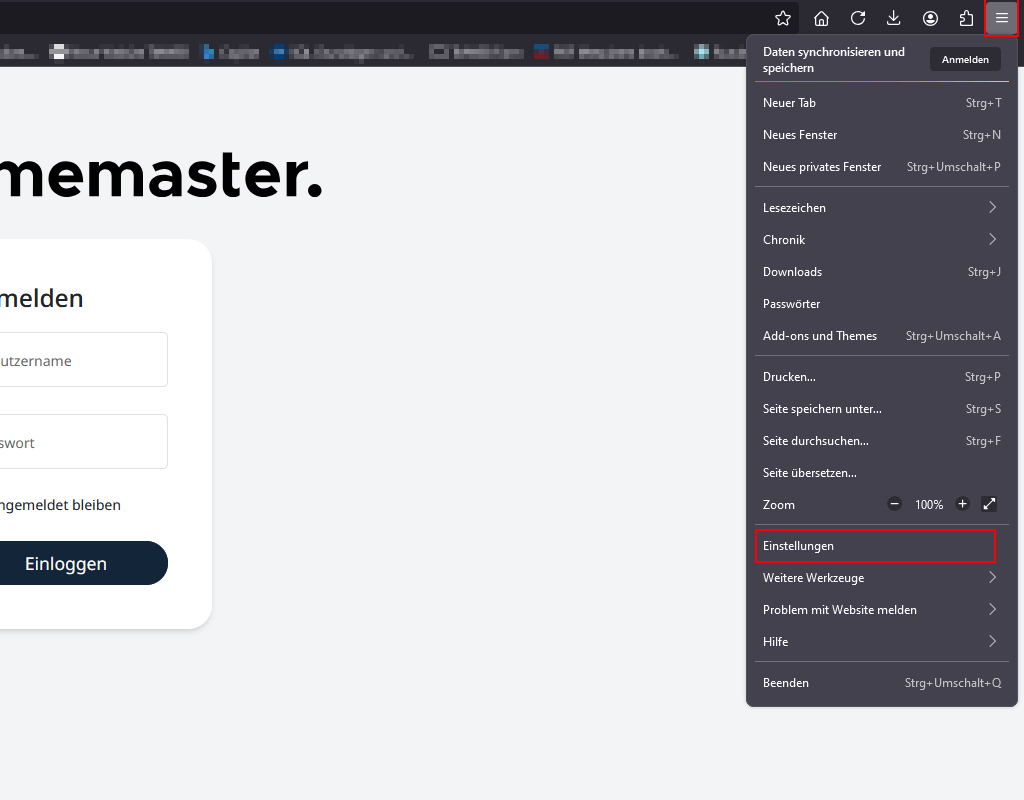Open the hamburger application menu
The height and width of the screenshot is (800, 1024).
pos(1001,18)
